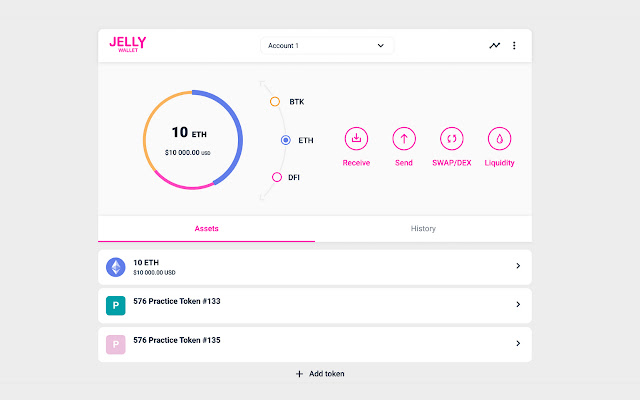Click the Liquidity droplet icon
Viewport: 640px width, 400px height.
coord(500,138)
